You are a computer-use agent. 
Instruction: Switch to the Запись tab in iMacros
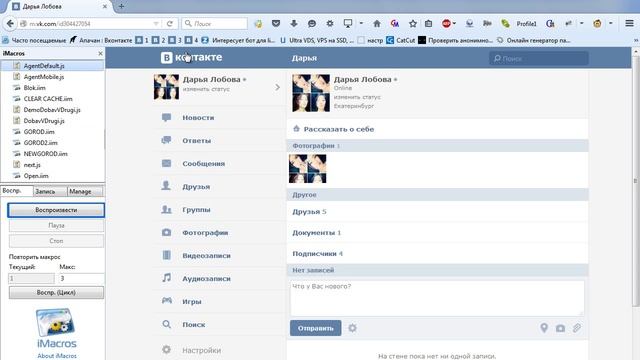tap(50, 191)
